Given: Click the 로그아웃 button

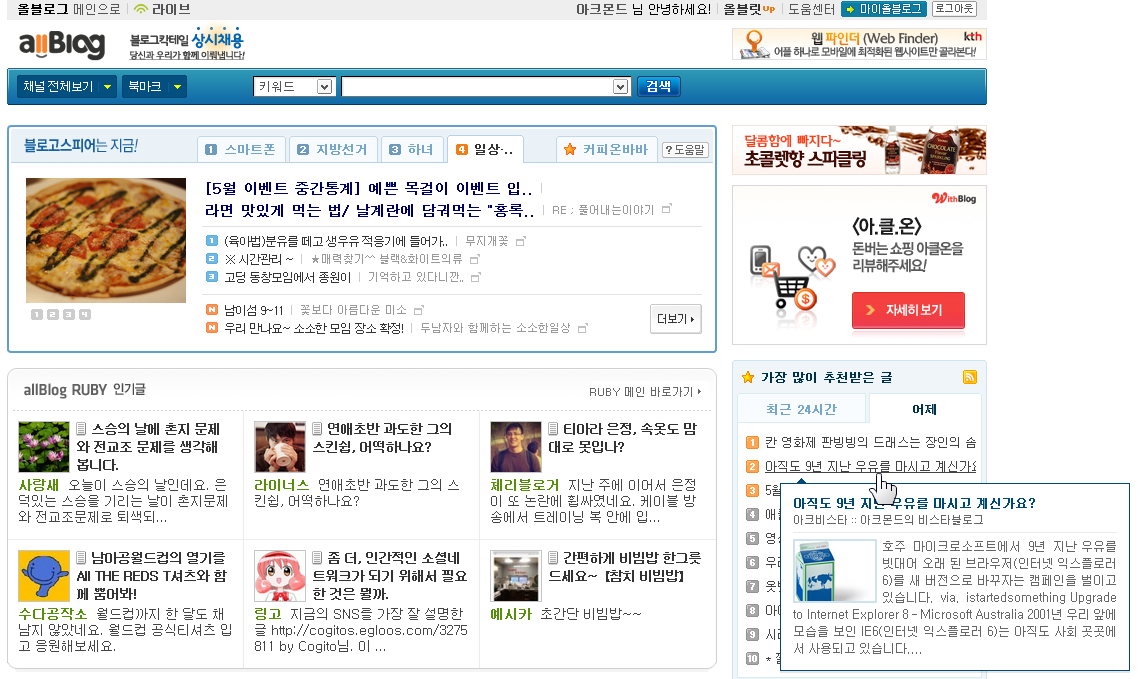Looking at the screenshot, I should [x=954, y=9].
